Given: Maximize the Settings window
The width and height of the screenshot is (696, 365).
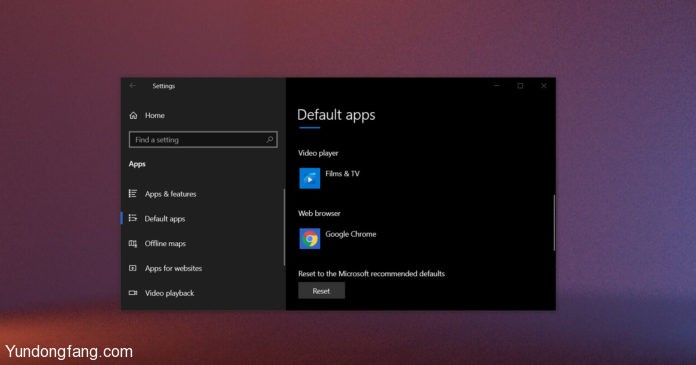Looking at the screenshot, I should click(520, 86).
